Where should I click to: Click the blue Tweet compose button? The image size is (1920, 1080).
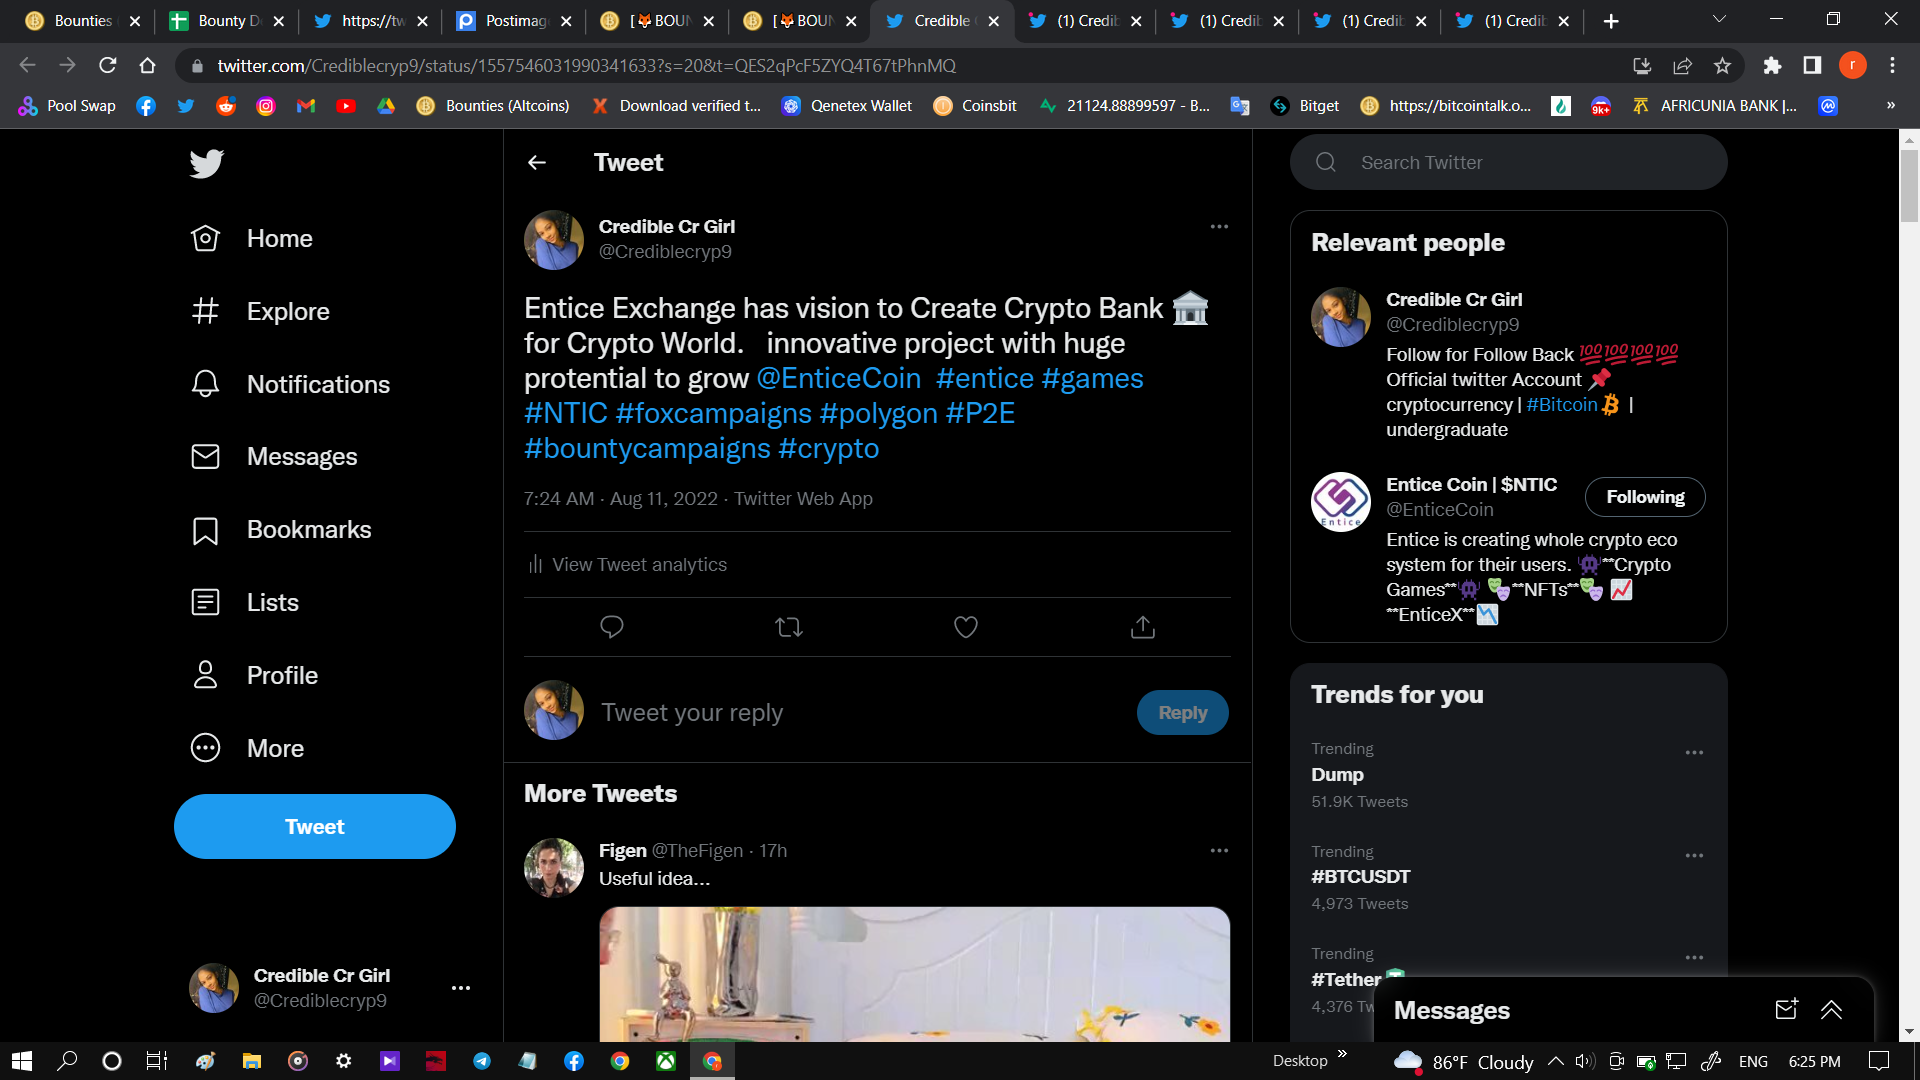[x=315, y=826]
